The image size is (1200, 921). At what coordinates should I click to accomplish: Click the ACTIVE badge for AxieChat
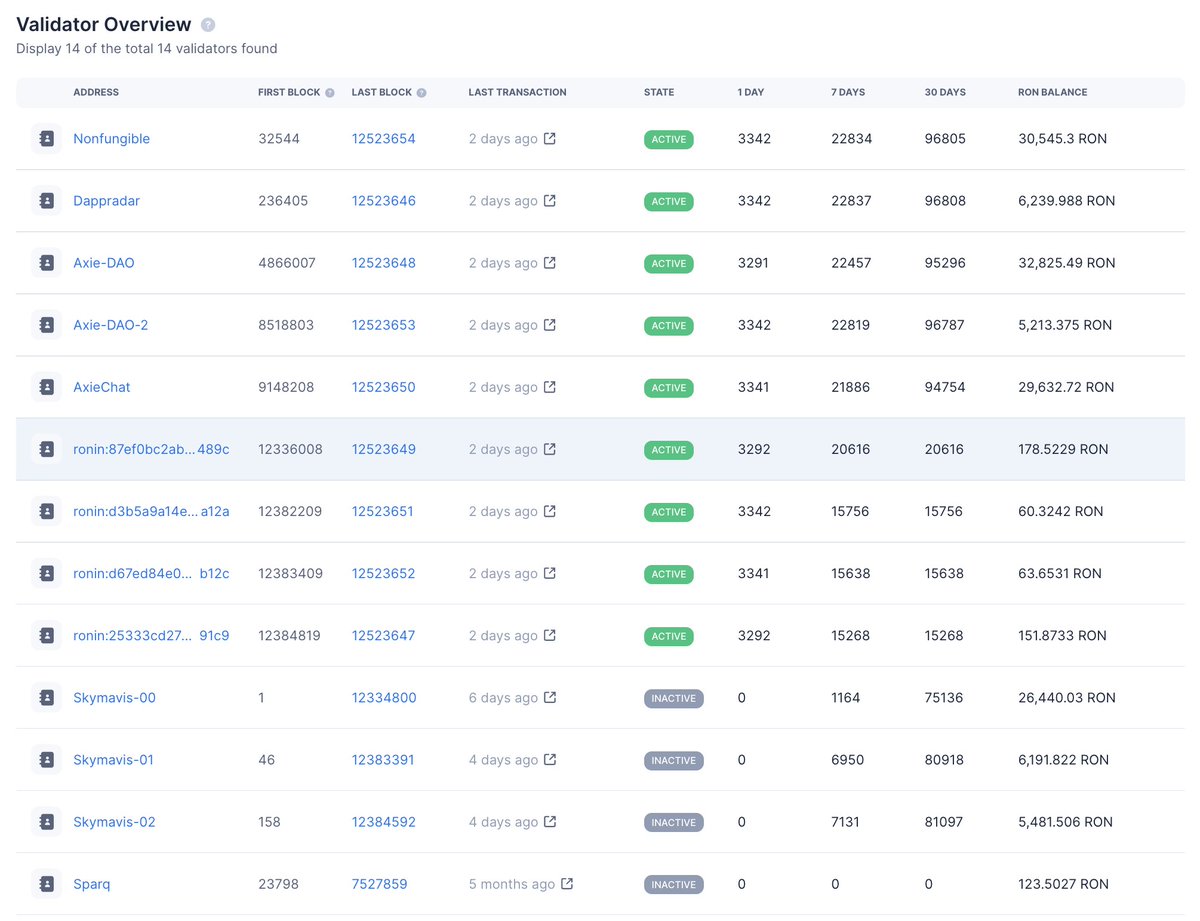click(668, 387)
